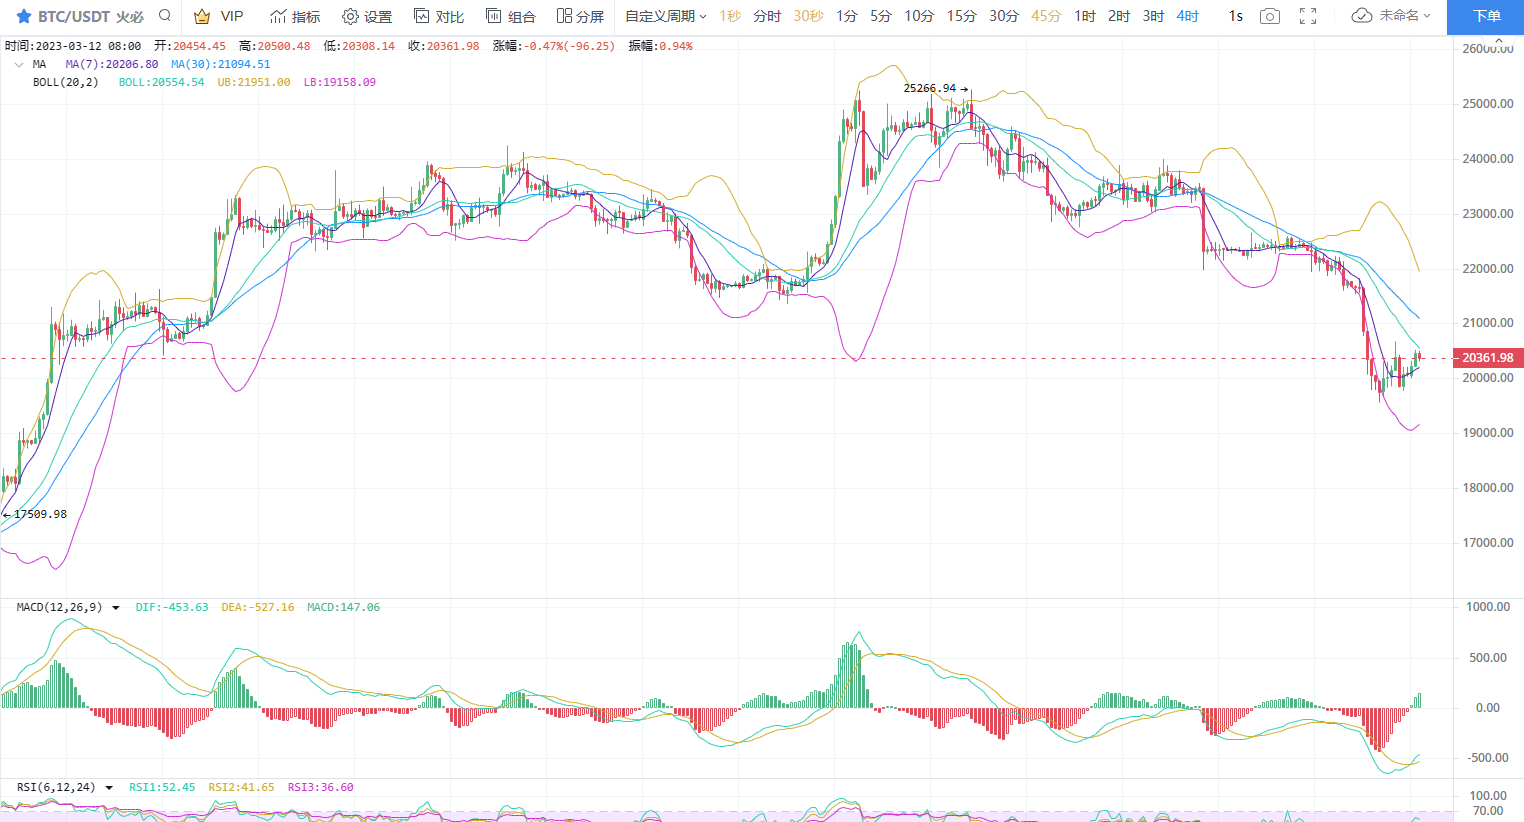This screenshot has height=822, width=1524.
Task: Take a chart snapshot with the camera icon
Action: 1270,16
